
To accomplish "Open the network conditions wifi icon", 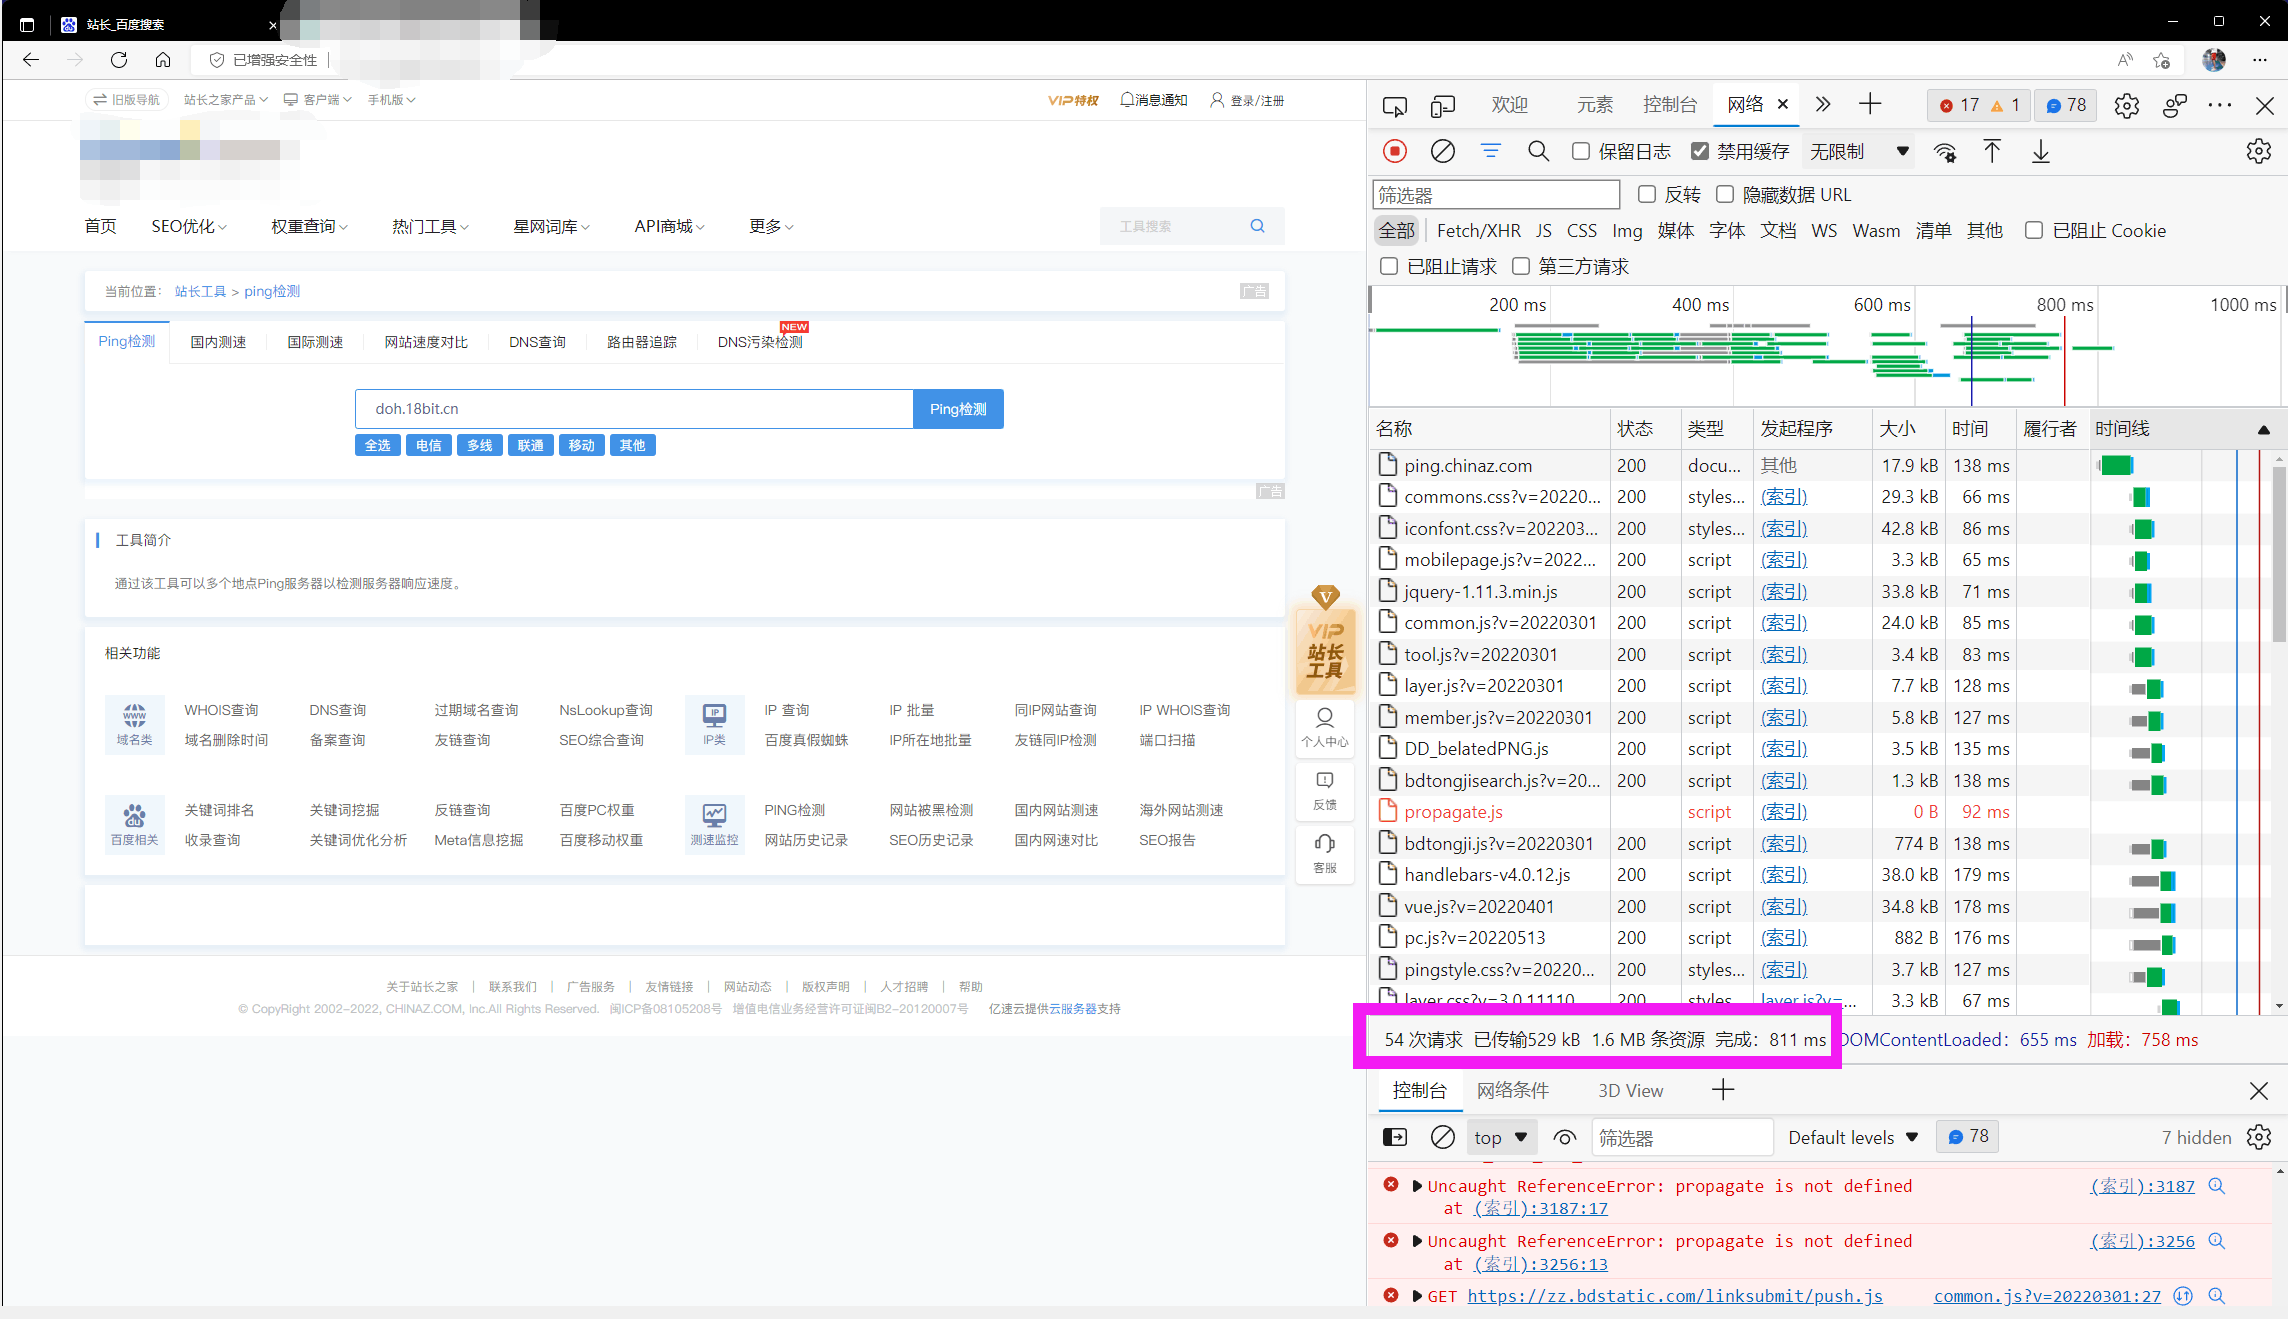I will (x=1945, y=152).
